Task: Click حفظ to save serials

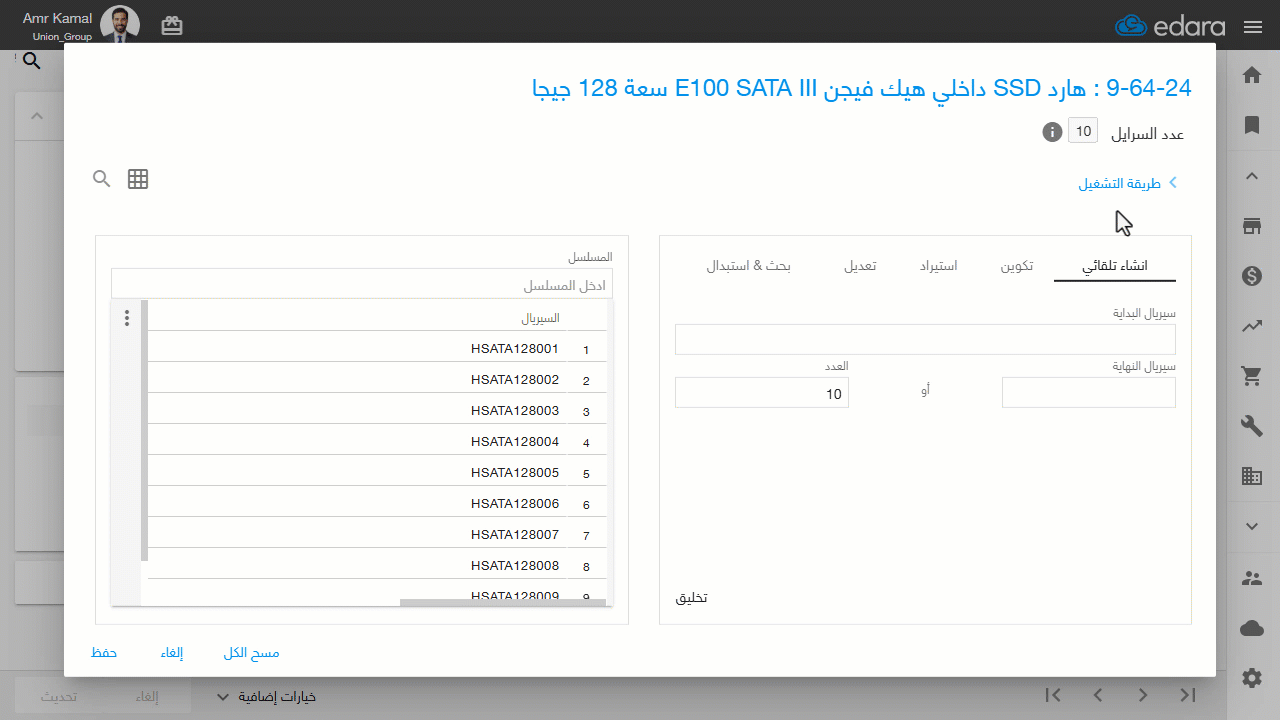Action: point(104,653)
